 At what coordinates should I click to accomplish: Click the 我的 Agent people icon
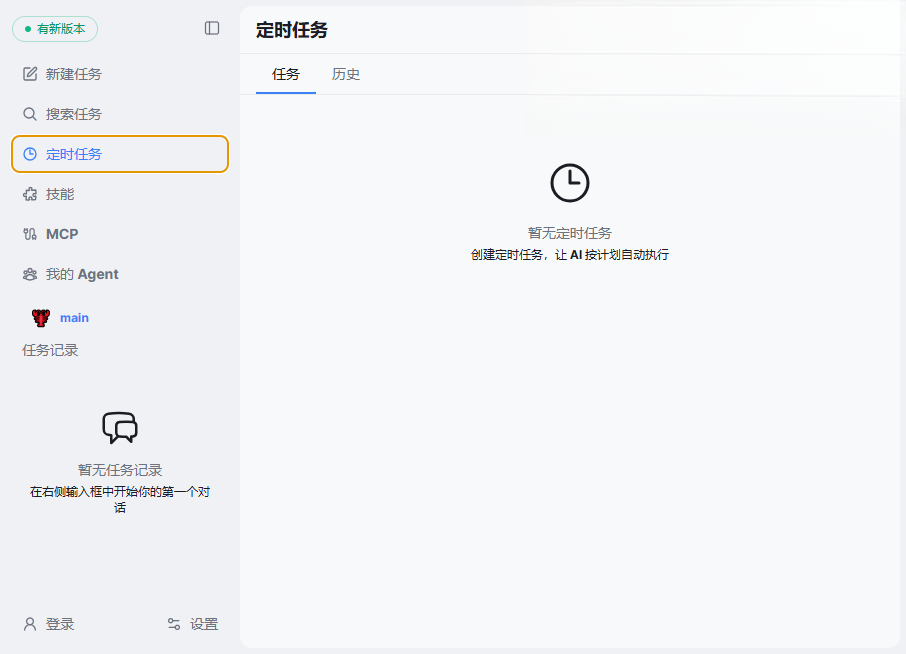(30, 274)
